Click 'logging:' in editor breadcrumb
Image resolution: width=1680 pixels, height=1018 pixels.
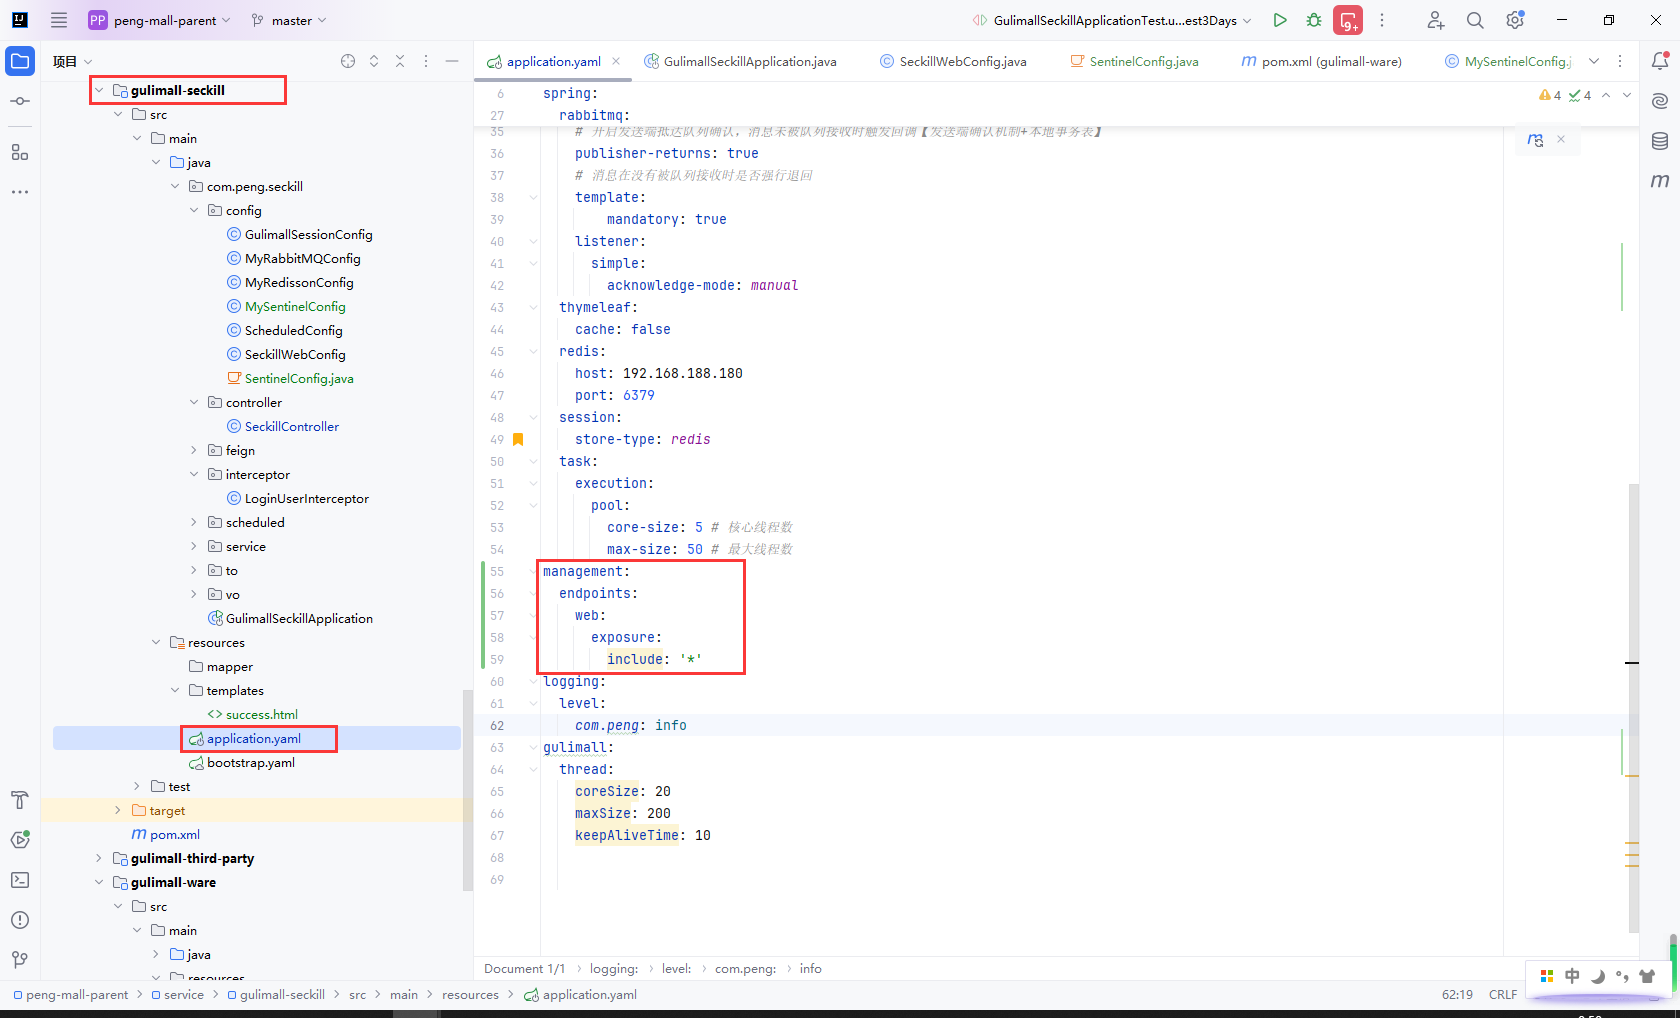(x=614, y=968)
